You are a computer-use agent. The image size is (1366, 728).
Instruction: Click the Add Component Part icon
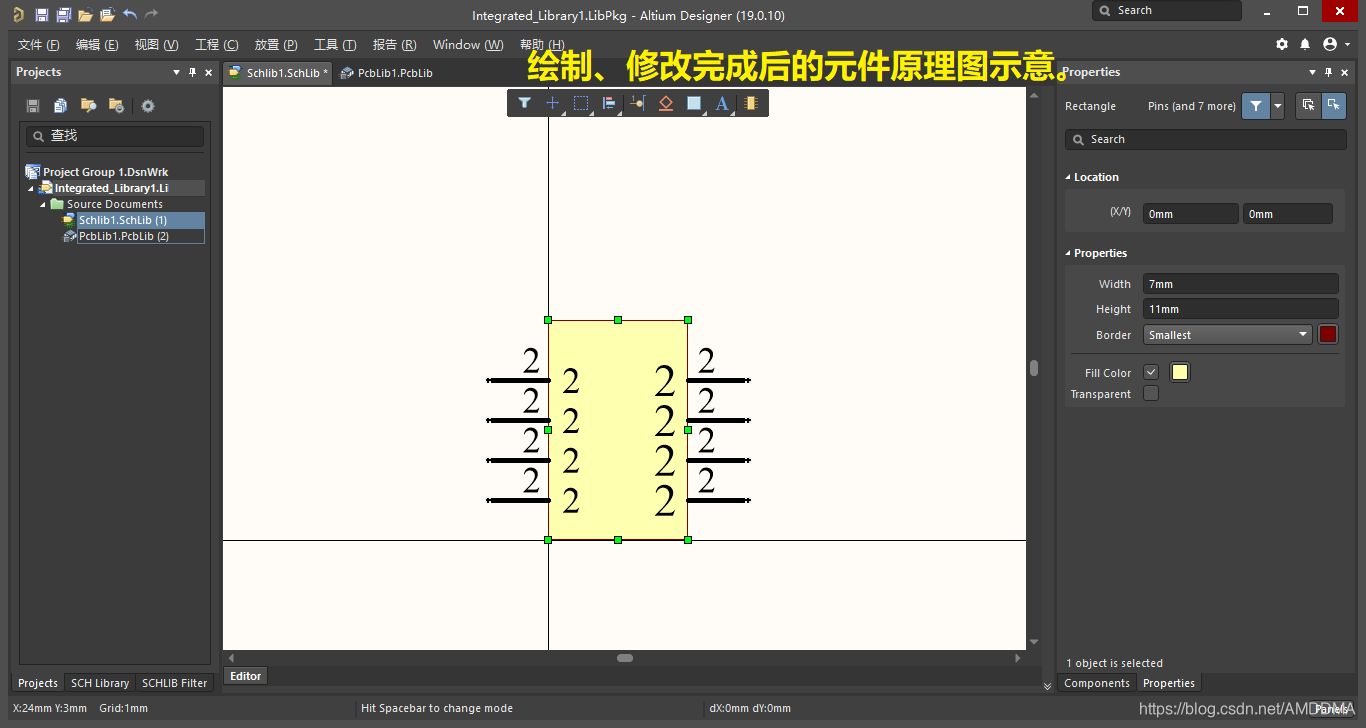(751, 103)
